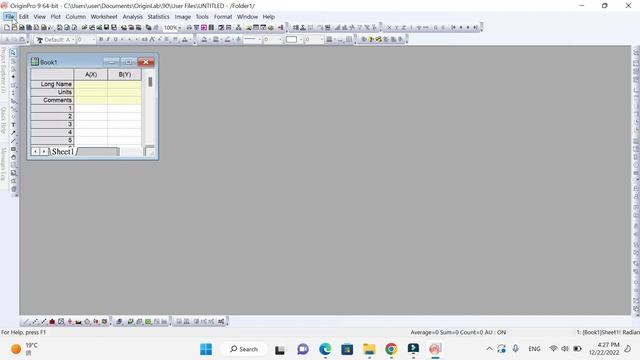The width and height of the screenshot is (640, 360).
Task: Expand hidden system tray icons chevron
Action: tap(489, 349)
